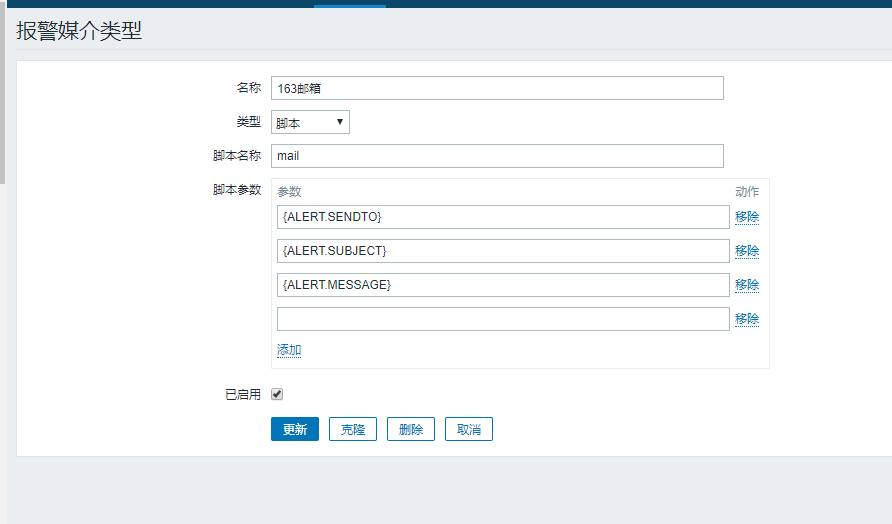Click the 名称 field containing 163邮箱
The height and width of the screenshot is (524, 892).
(496, 88)
